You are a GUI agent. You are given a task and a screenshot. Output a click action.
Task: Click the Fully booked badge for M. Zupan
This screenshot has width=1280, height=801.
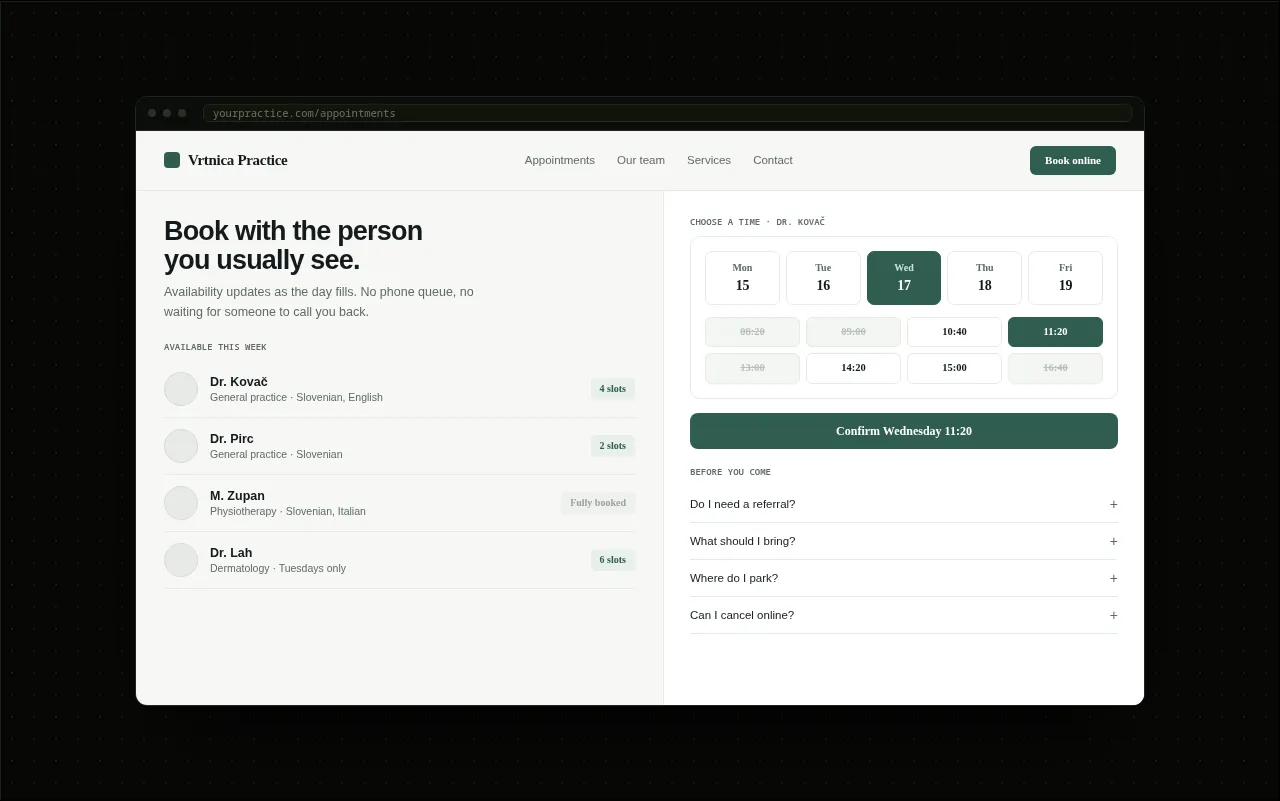598,503
